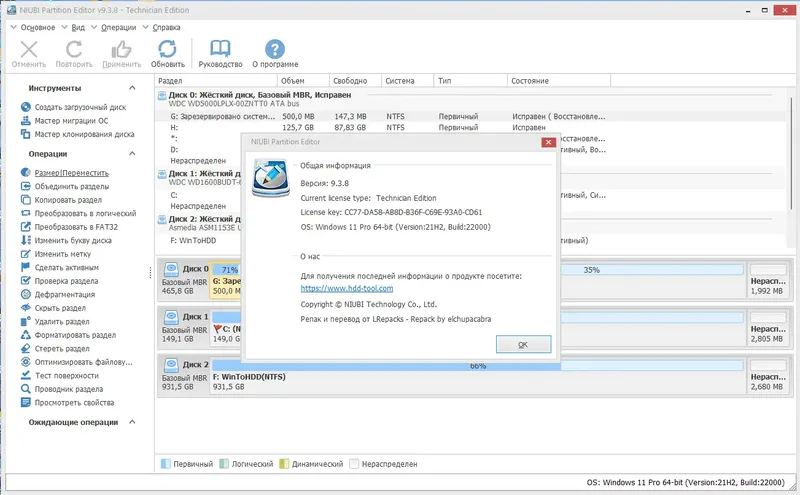Select Создать загрузочный диск tool
This screenshot has height=495, width=800.
73,107
